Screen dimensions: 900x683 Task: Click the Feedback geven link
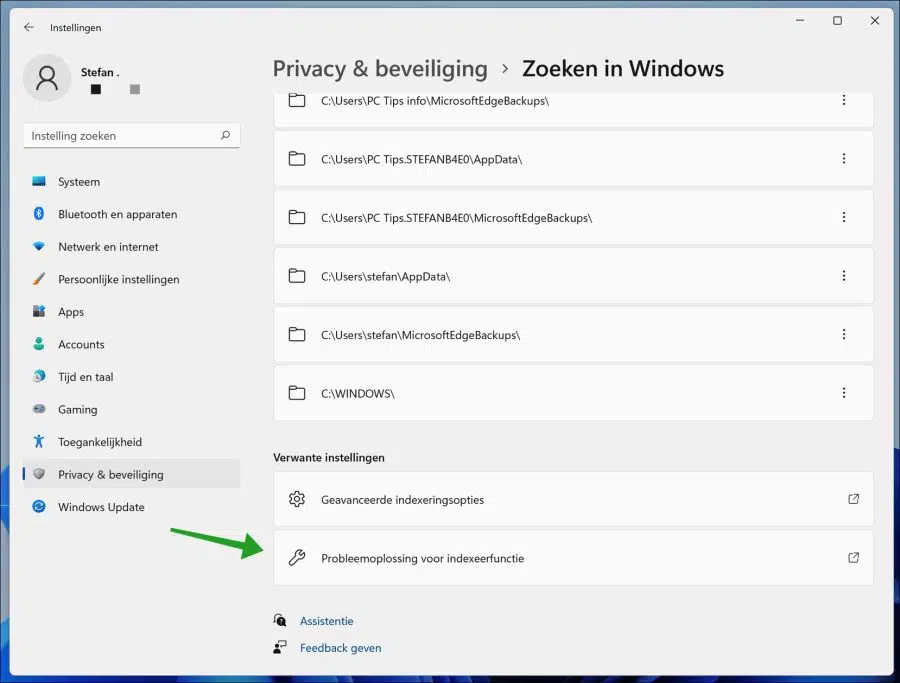pyautogui.click(x=340, y=648)
